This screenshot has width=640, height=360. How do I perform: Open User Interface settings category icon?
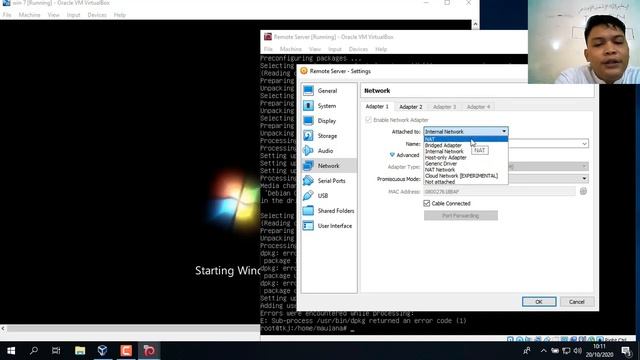tap(309, 226)
